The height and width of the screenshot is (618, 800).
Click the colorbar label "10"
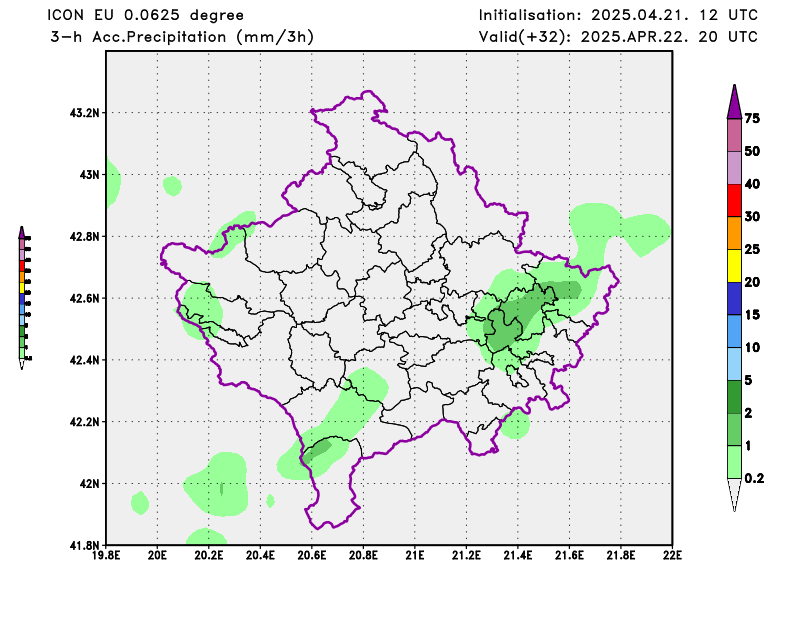pyautogui.click(x=752, y=347)
